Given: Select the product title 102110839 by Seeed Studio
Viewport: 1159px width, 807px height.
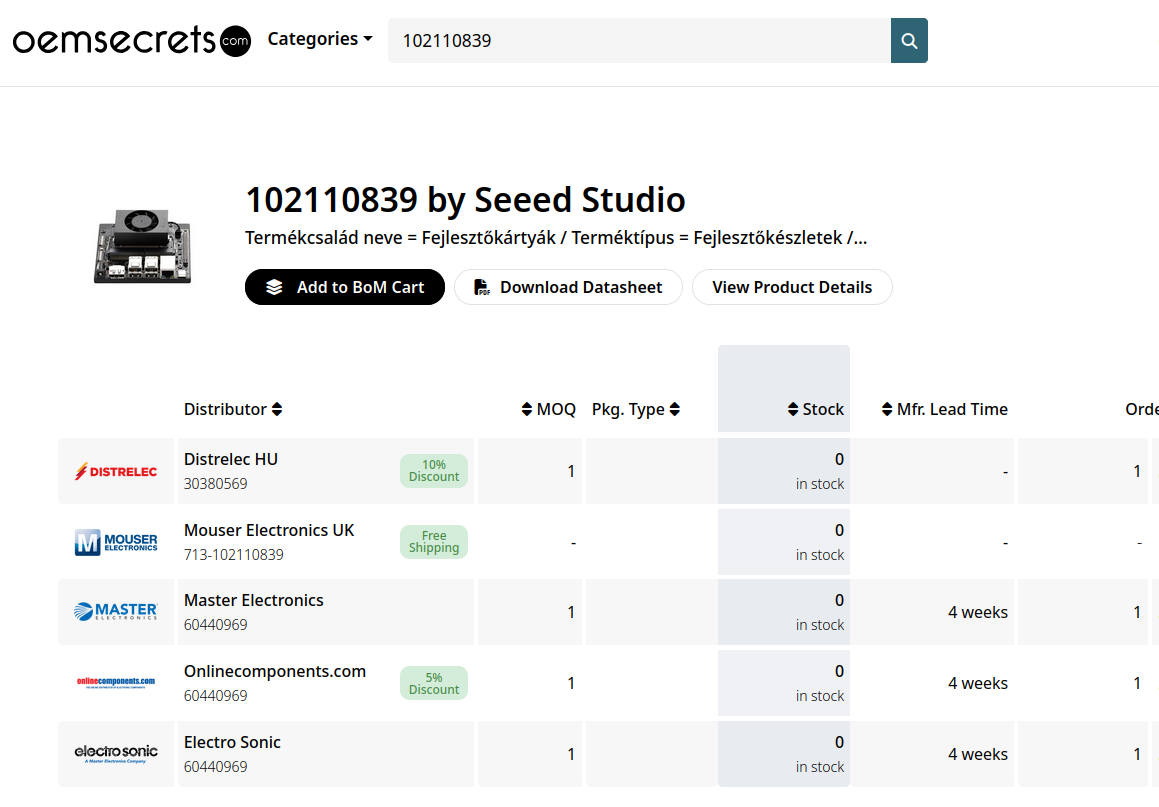Looking at the screenshot, I should [x=465, y=200].
